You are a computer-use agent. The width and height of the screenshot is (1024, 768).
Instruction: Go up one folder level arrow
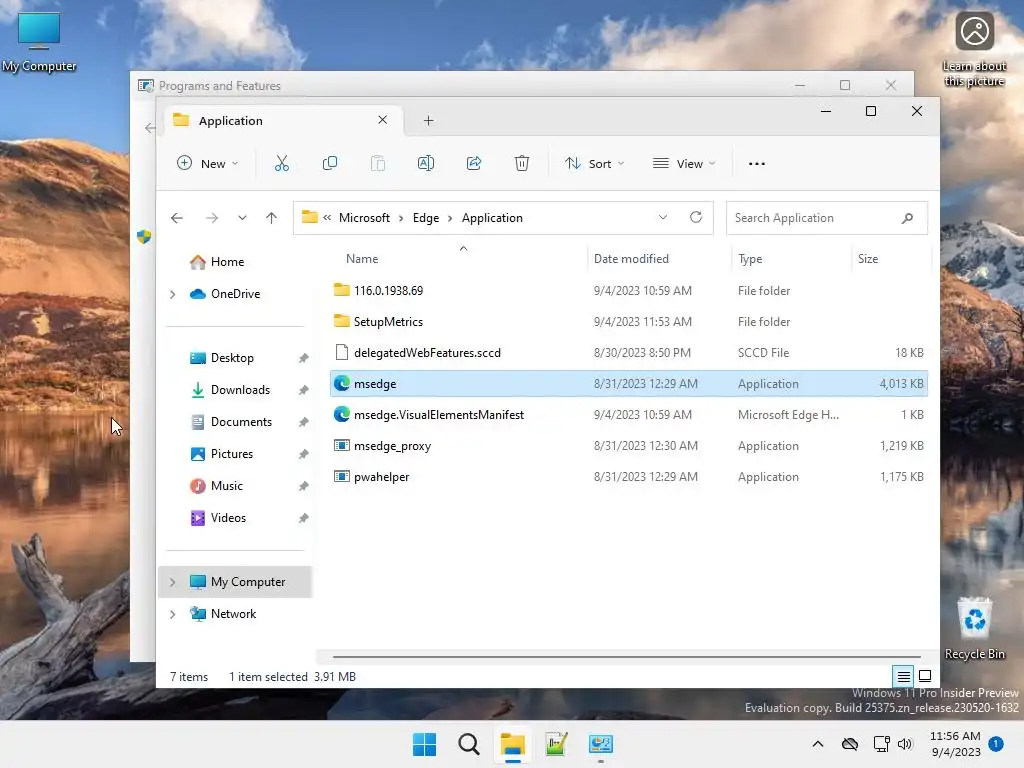click(272, 218)
